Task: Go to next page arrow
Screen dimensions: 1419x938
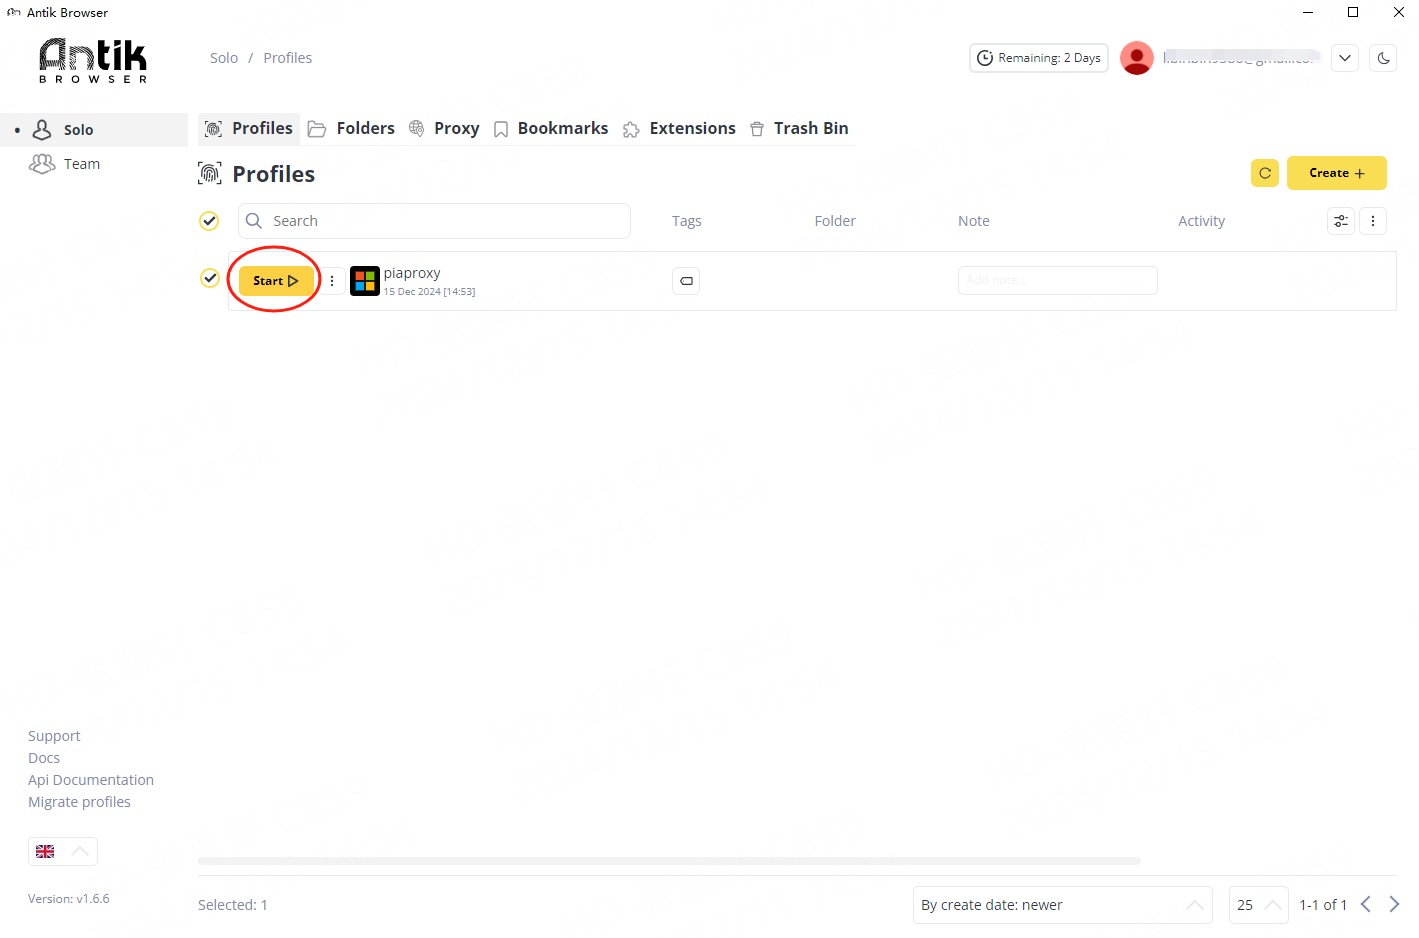Action: [1394, 904]
